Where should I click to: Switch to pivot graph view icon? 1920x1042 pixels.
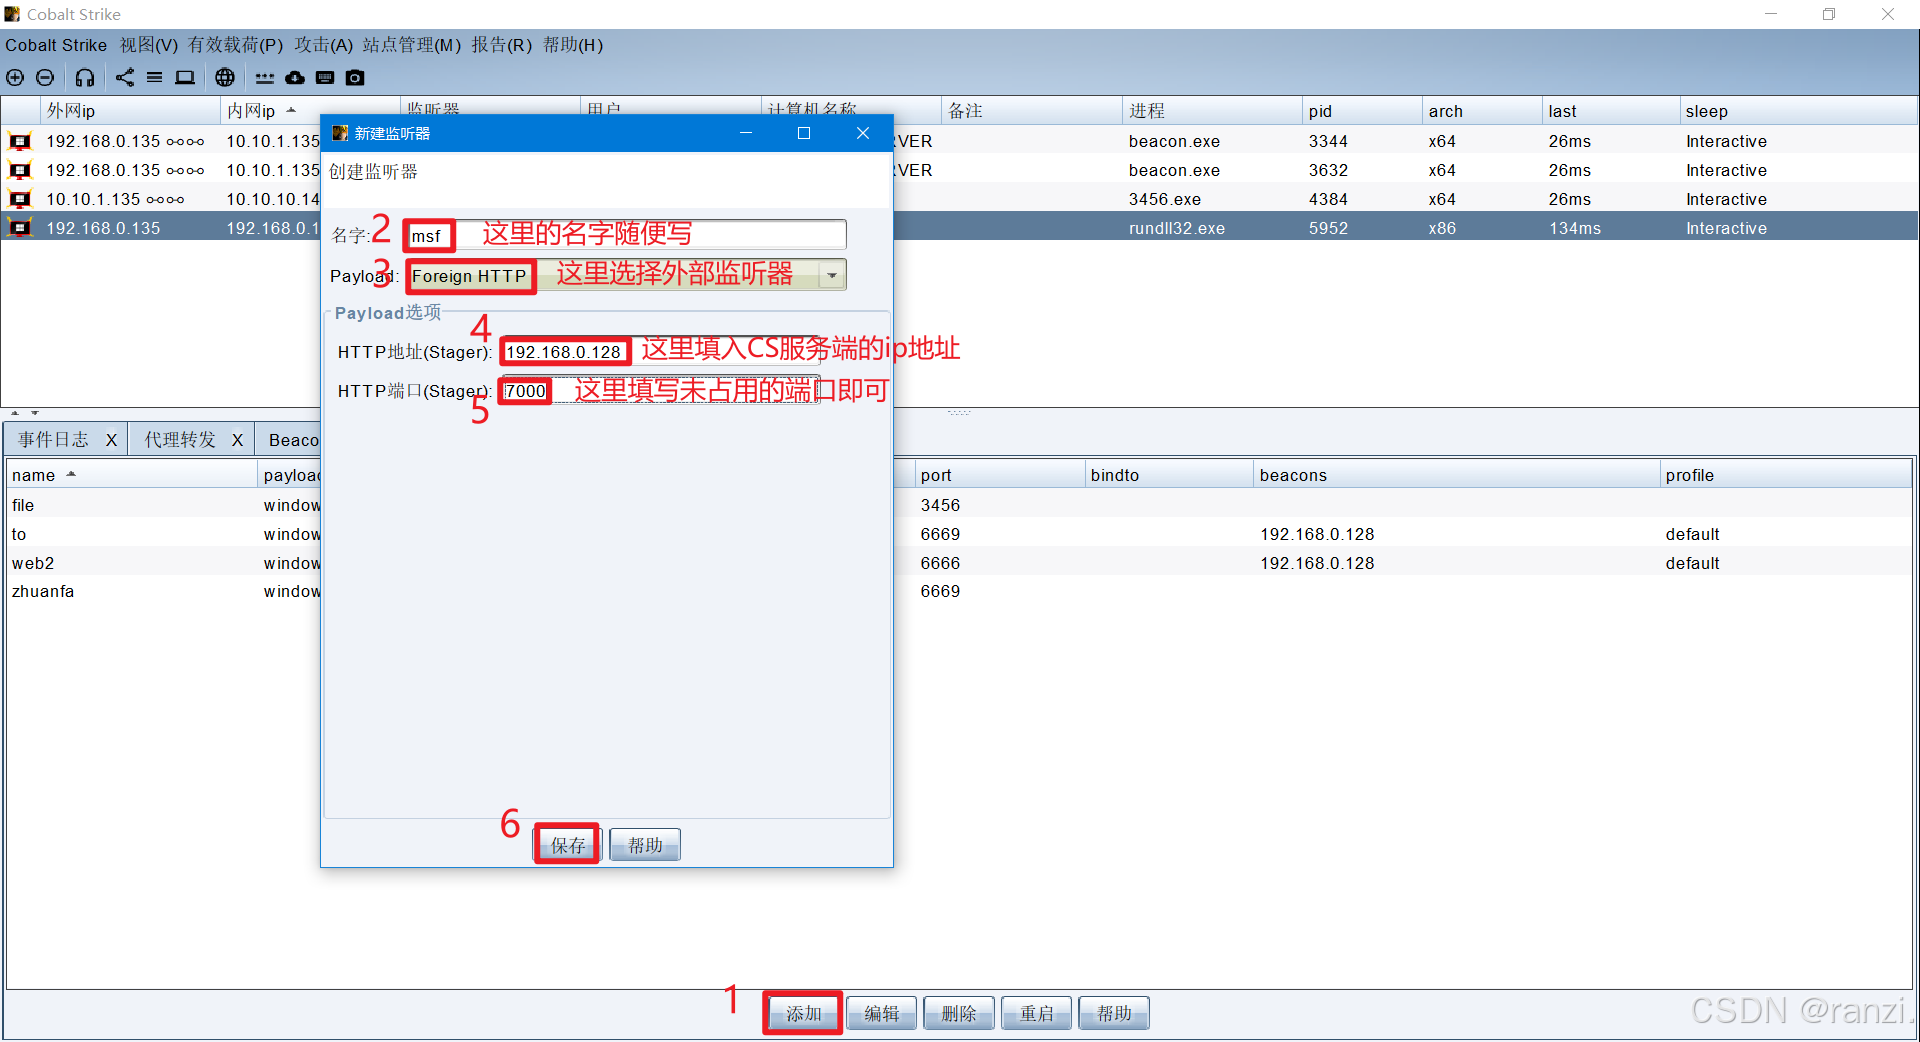click(125, 77)
